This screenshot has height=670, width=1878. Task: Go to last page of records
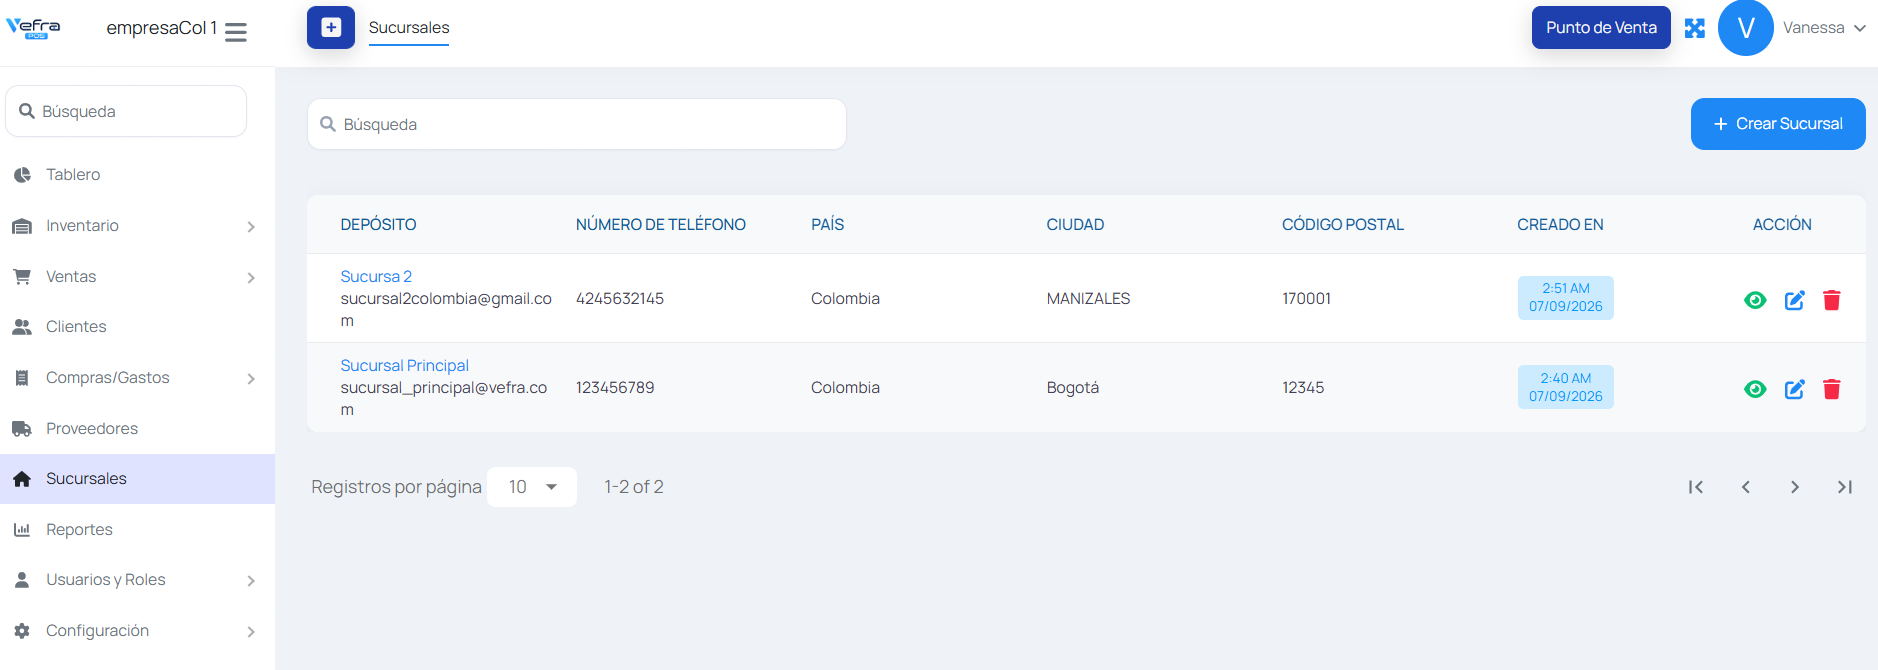[1845, 487]
